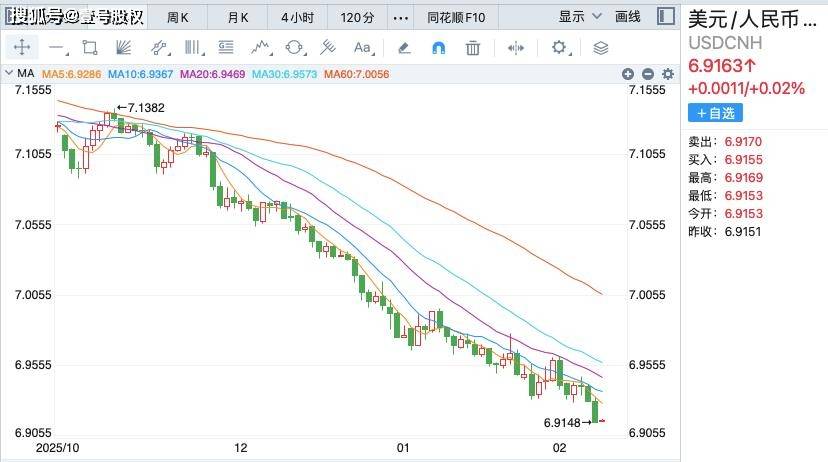Screen dimensions: 828x462
Task: Pick the eraser tool in toolbar
Action: [x=404, y=47]
